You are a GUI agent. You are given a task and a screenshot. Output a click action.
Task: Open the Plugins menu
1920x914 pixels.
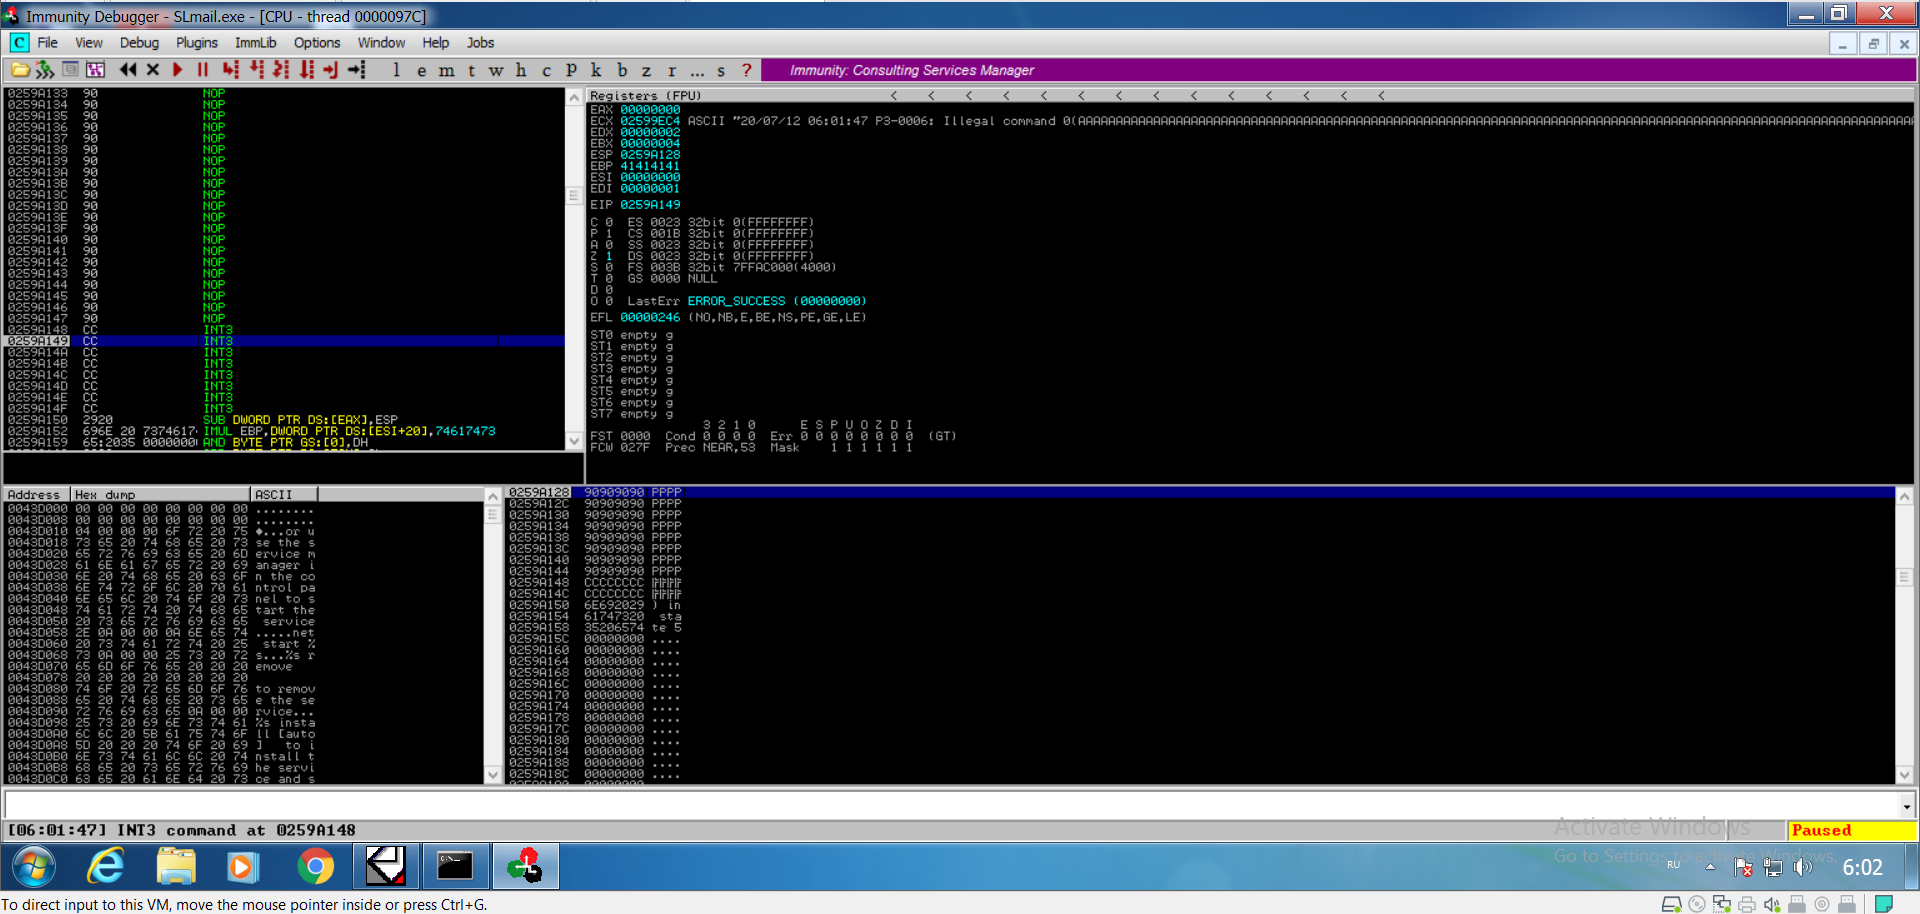coord(197,43)
